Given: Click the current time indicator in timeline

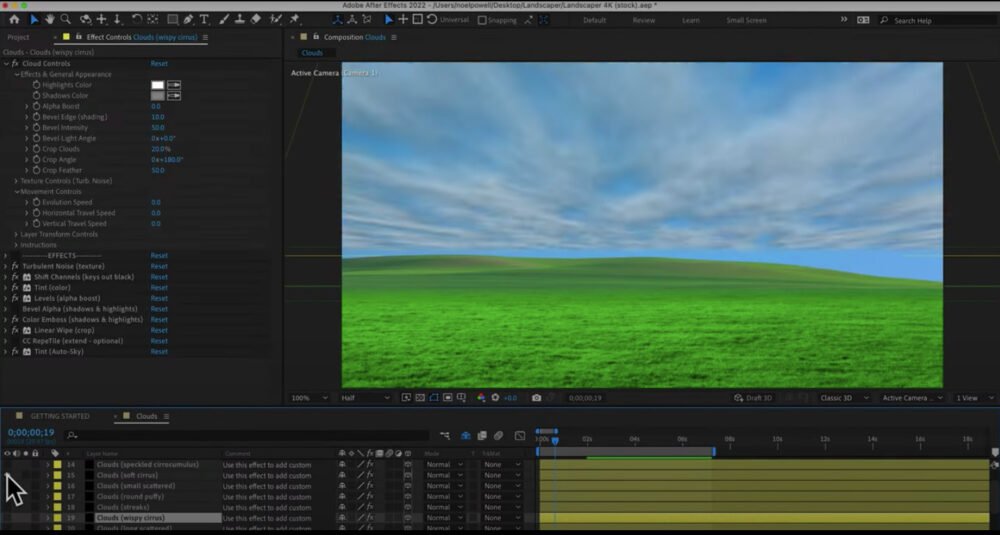Looking at the screenshot, I should [555, 441].
